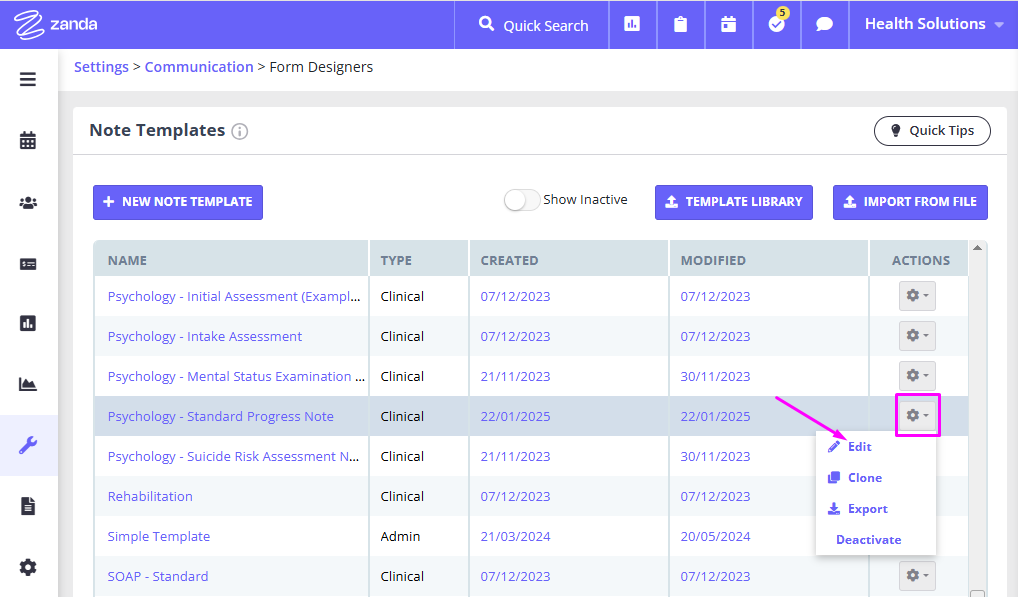Open the settings gear at the sidebar bottom

click(x=27, y=567)
